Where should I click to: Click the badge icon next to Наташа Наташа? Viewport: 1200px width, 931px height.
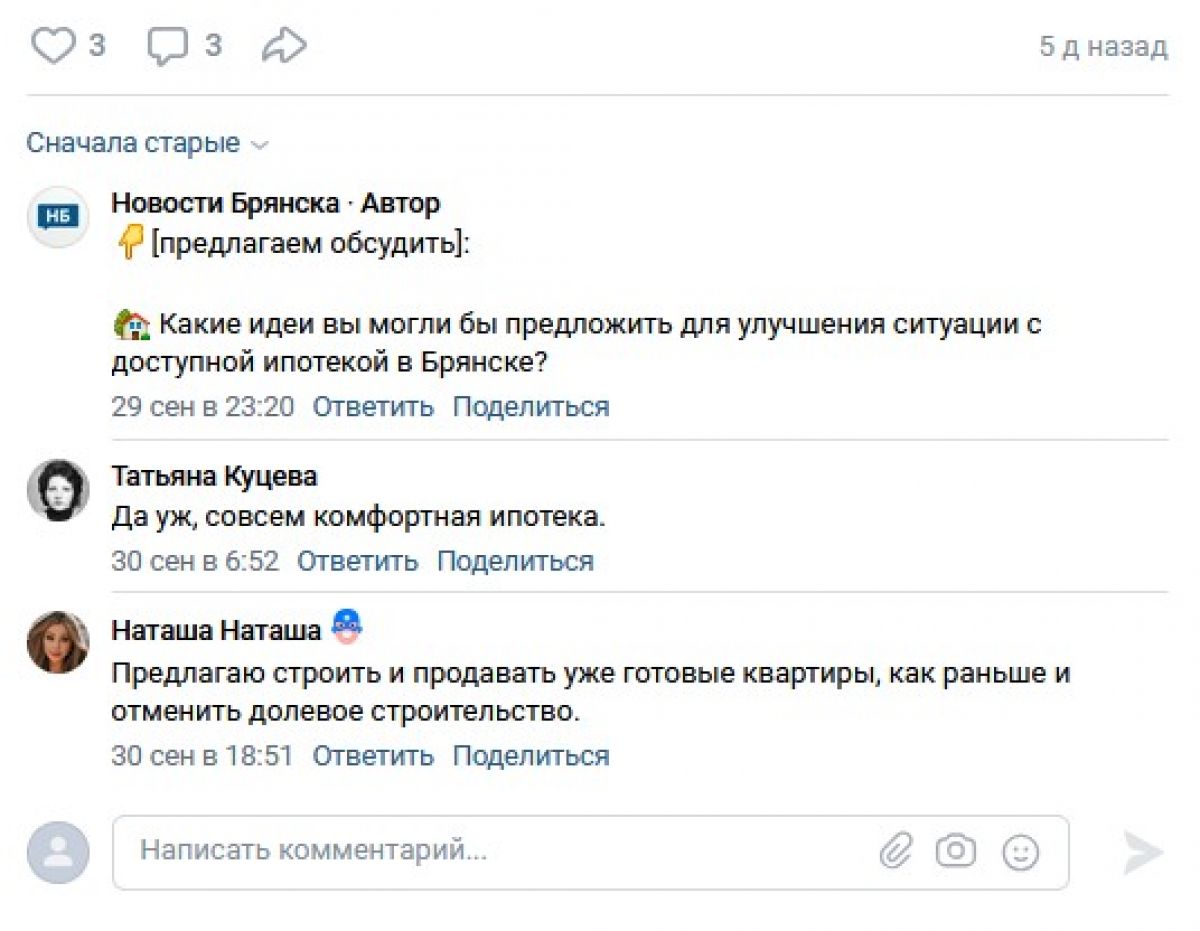point(346,627)
